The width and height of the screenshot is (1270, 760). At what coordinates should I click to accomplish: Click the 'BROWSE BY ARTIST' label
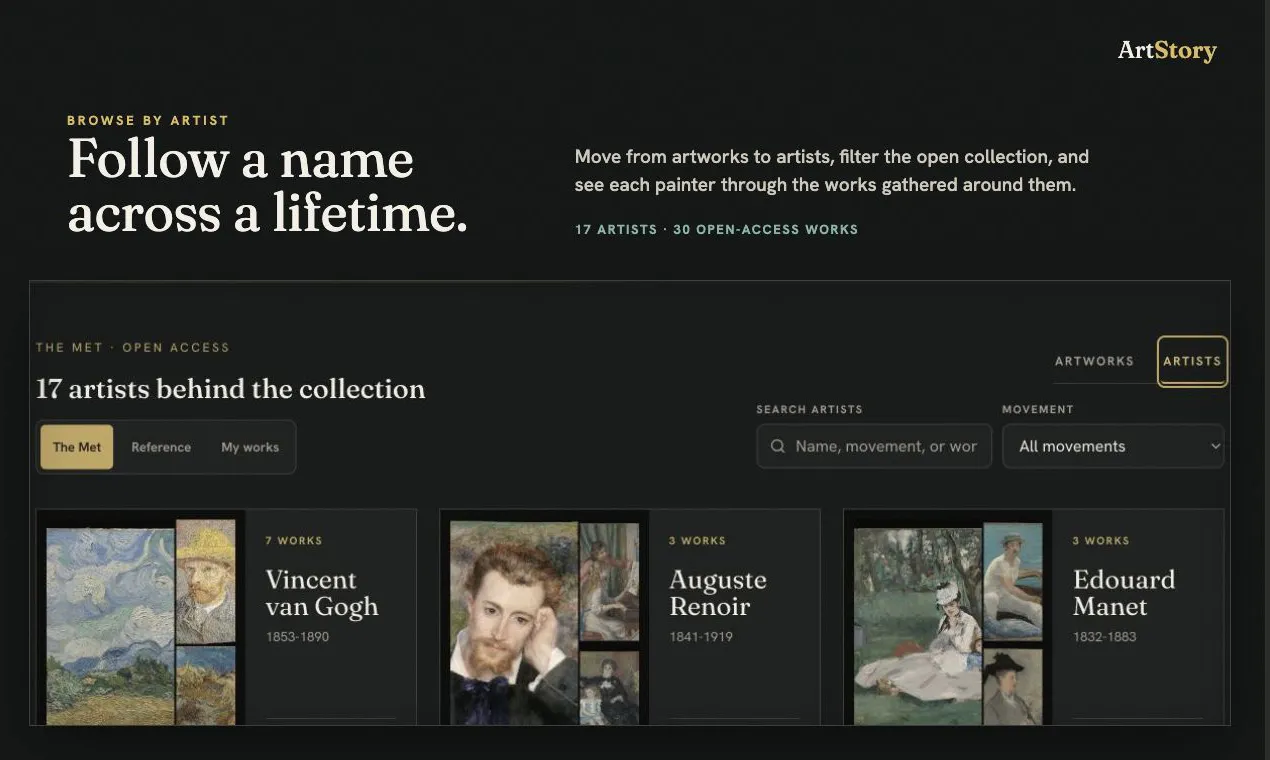pyautogui.click(x=148, y=121)
